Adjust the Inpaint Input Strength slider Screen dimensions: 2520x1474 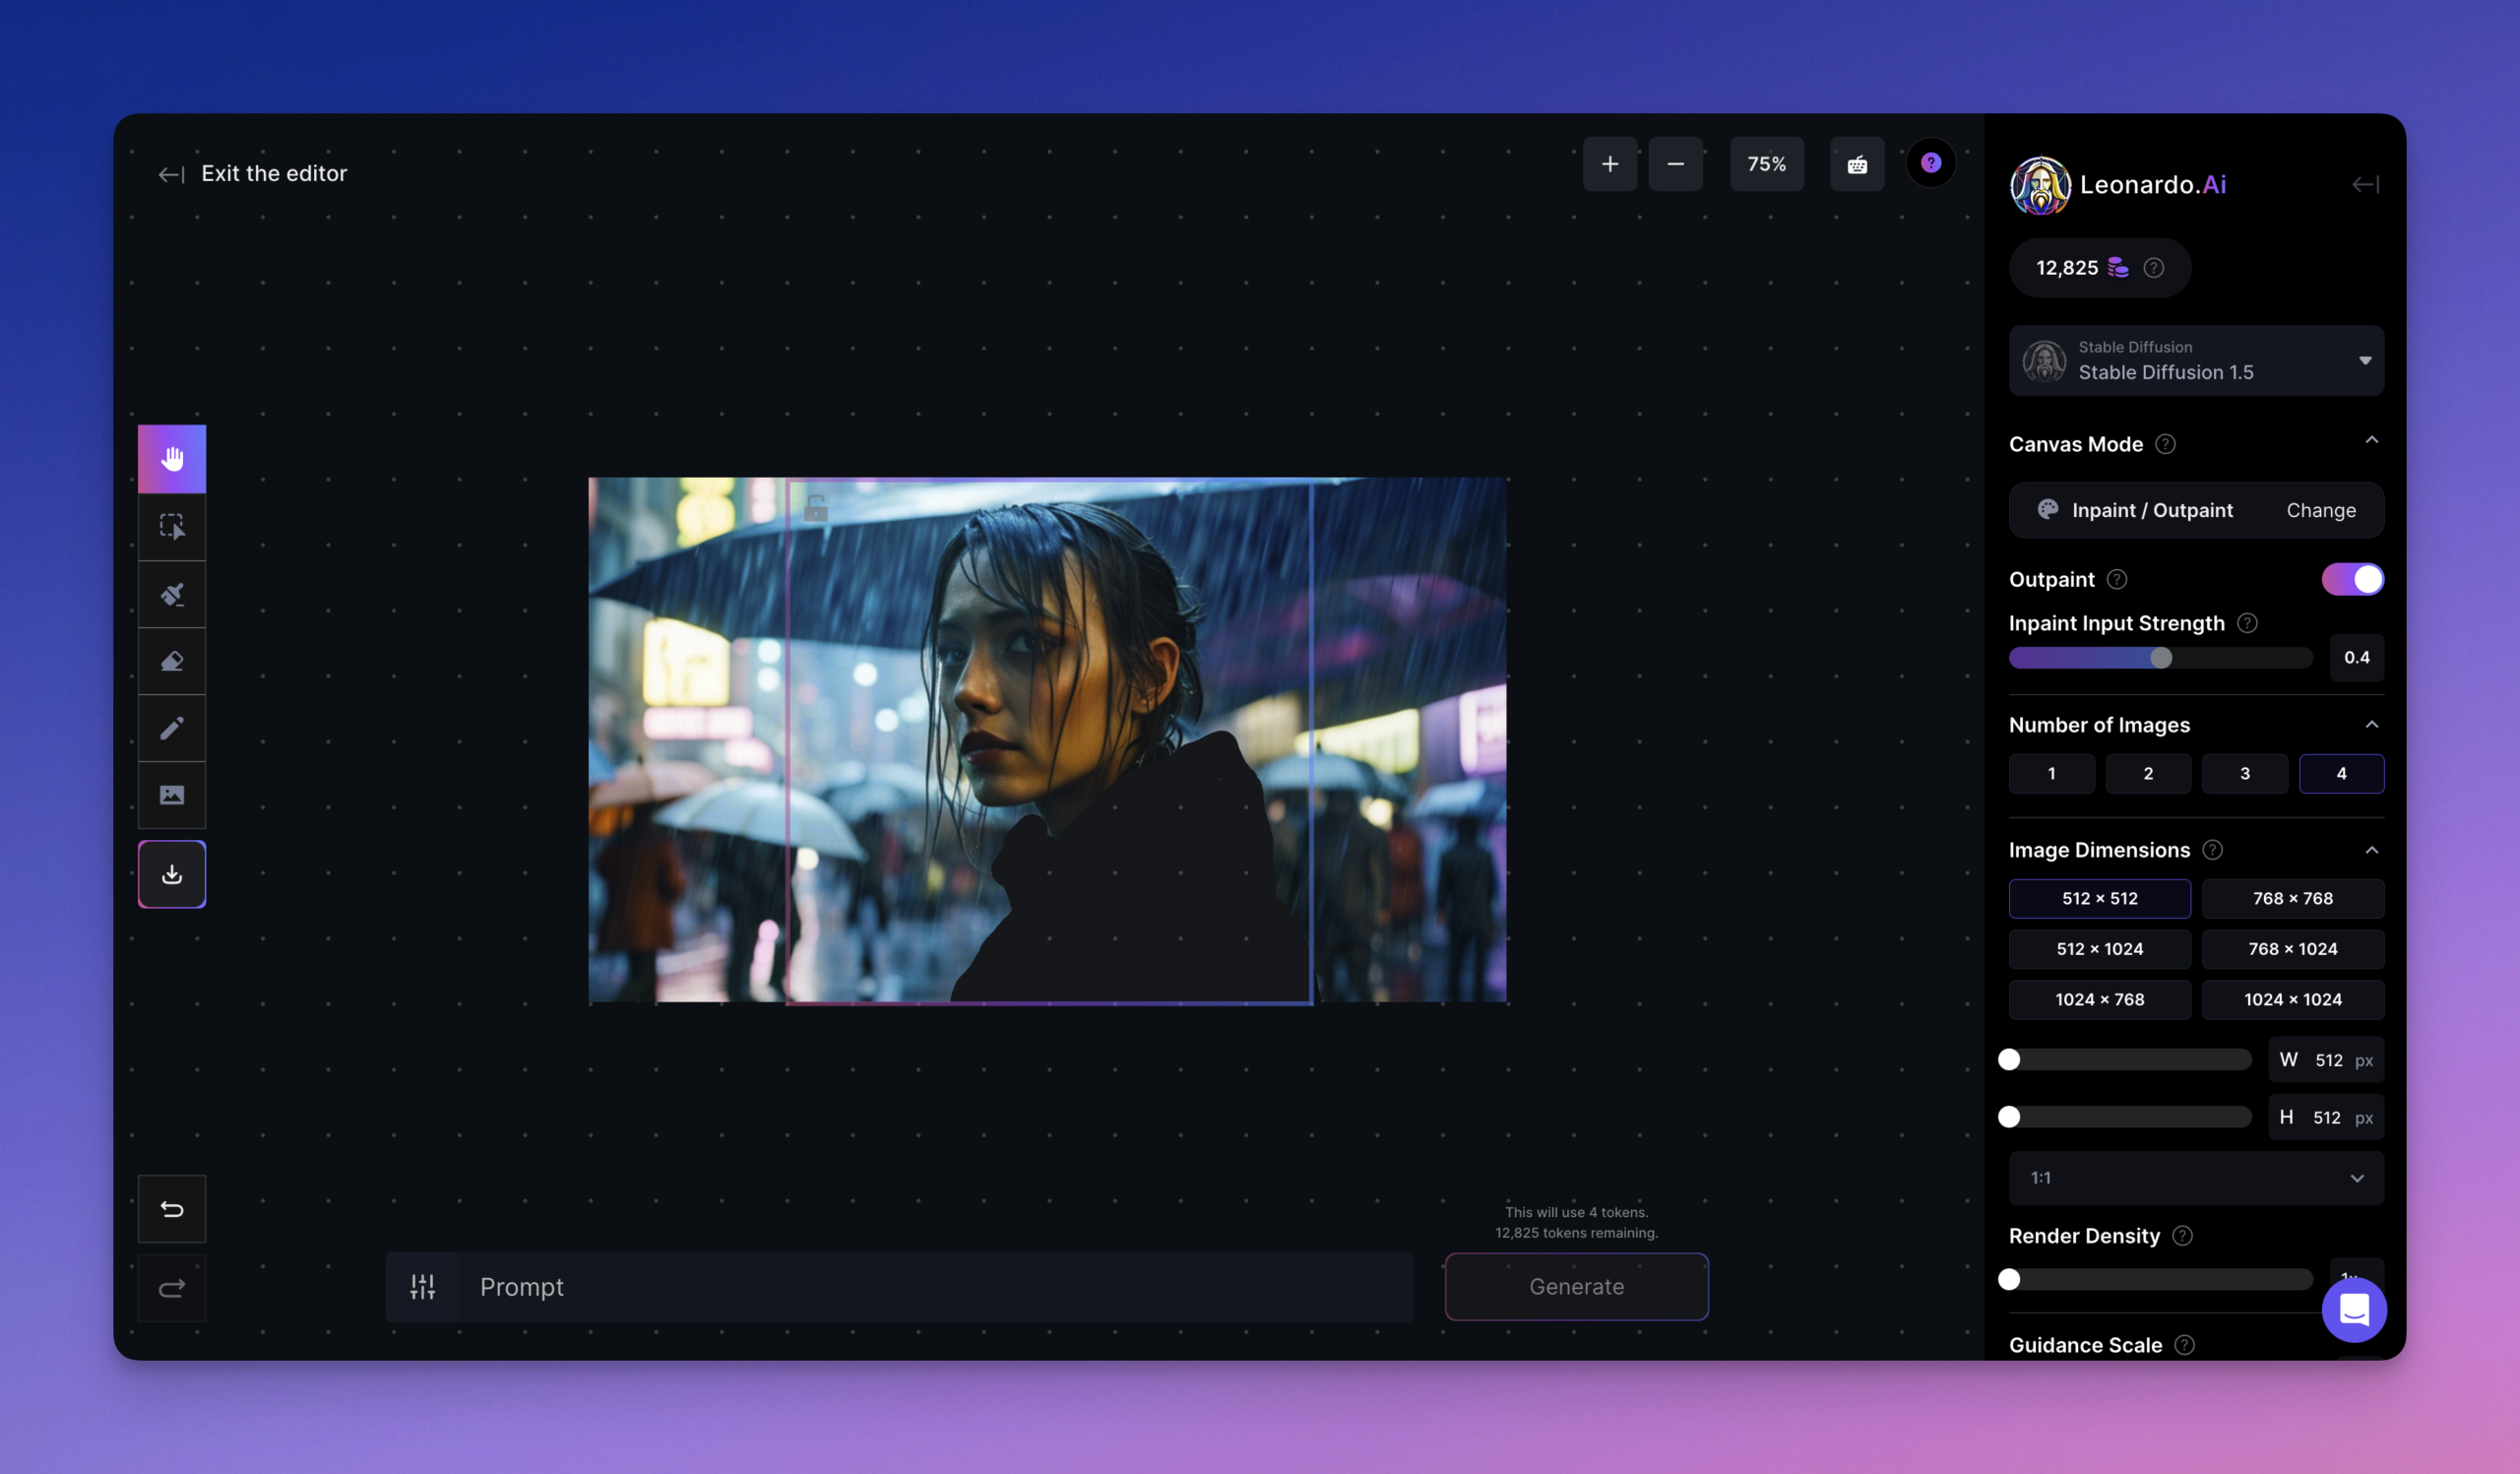coord(2160,657)
